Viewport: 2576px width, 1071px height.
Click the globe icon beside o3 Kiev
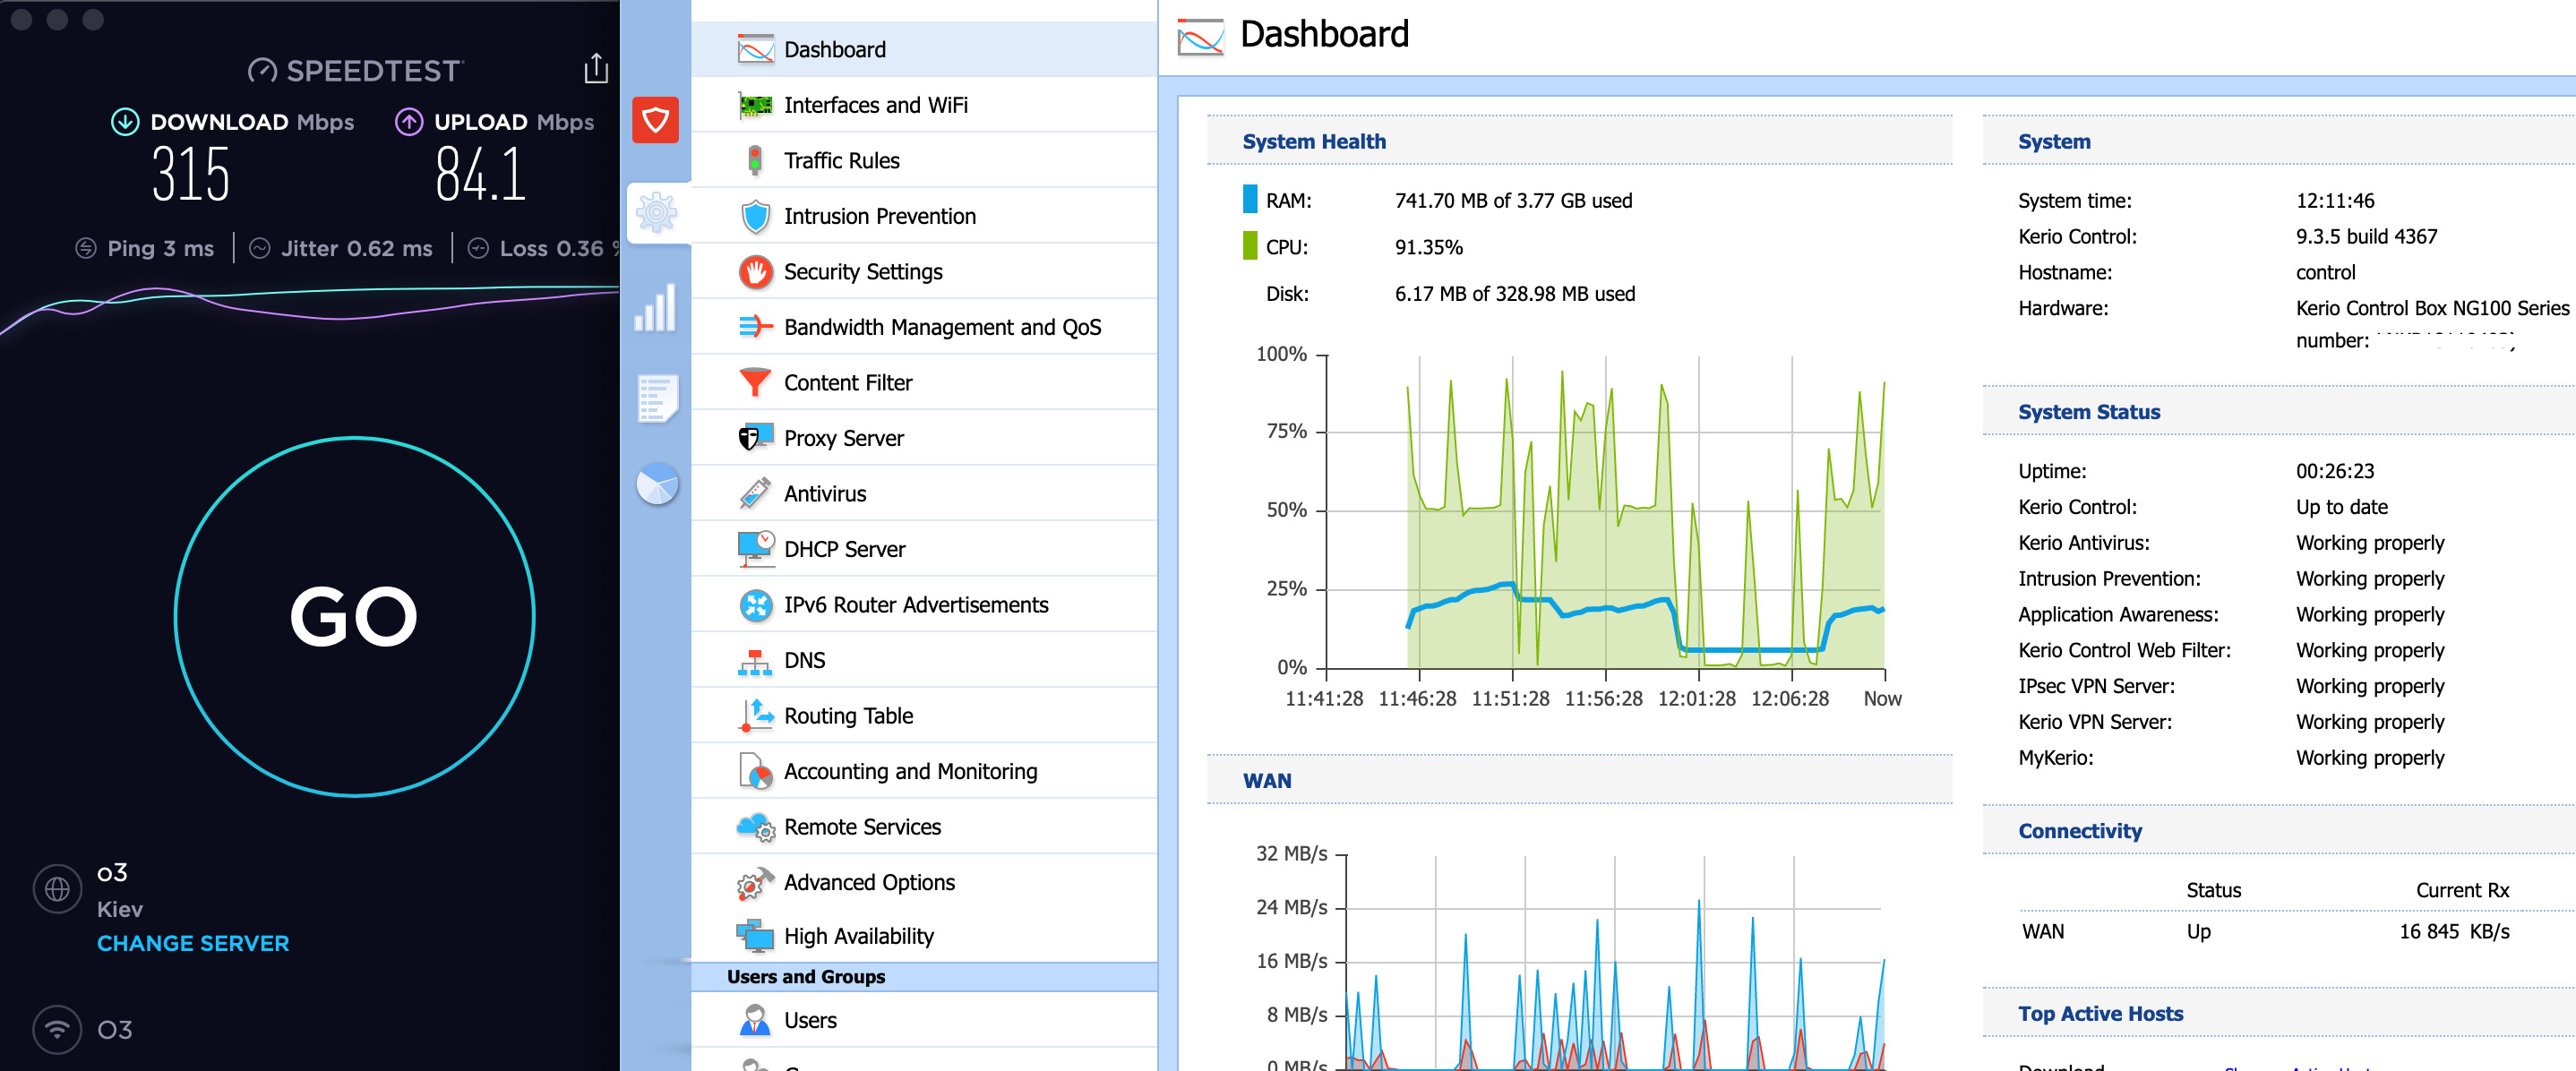pyautogui.click(x=57, y=888)
